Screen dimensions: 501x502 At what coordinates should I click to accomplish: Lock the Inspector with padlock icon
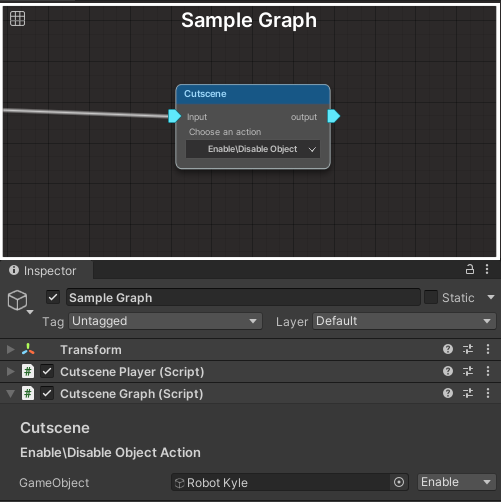tap(470, 269)
